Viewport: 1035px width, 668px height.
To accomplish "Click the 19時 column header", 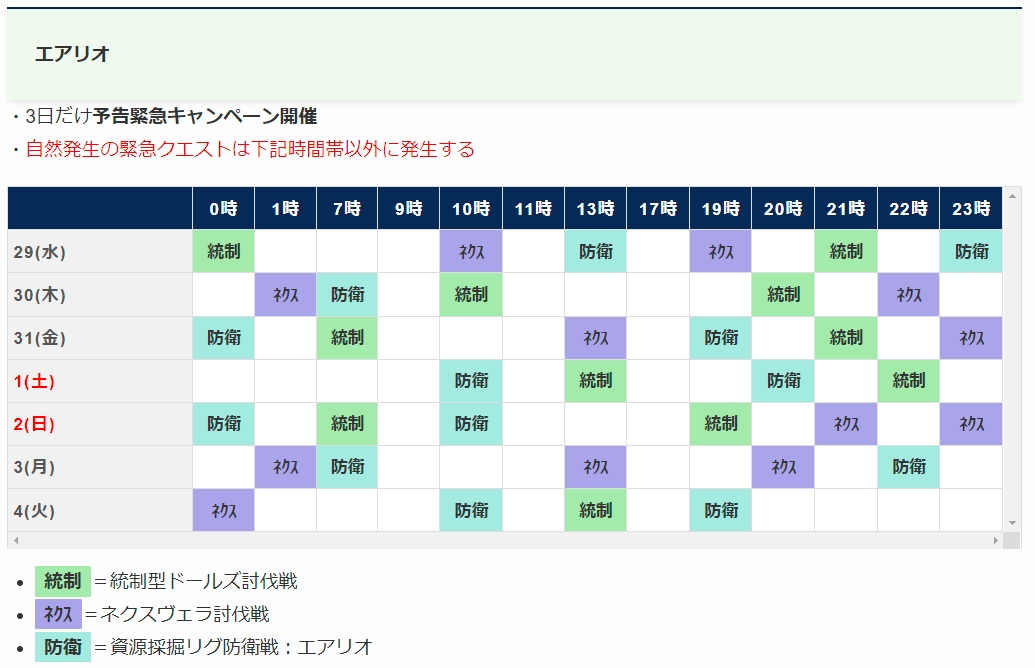I will point(720,209).
